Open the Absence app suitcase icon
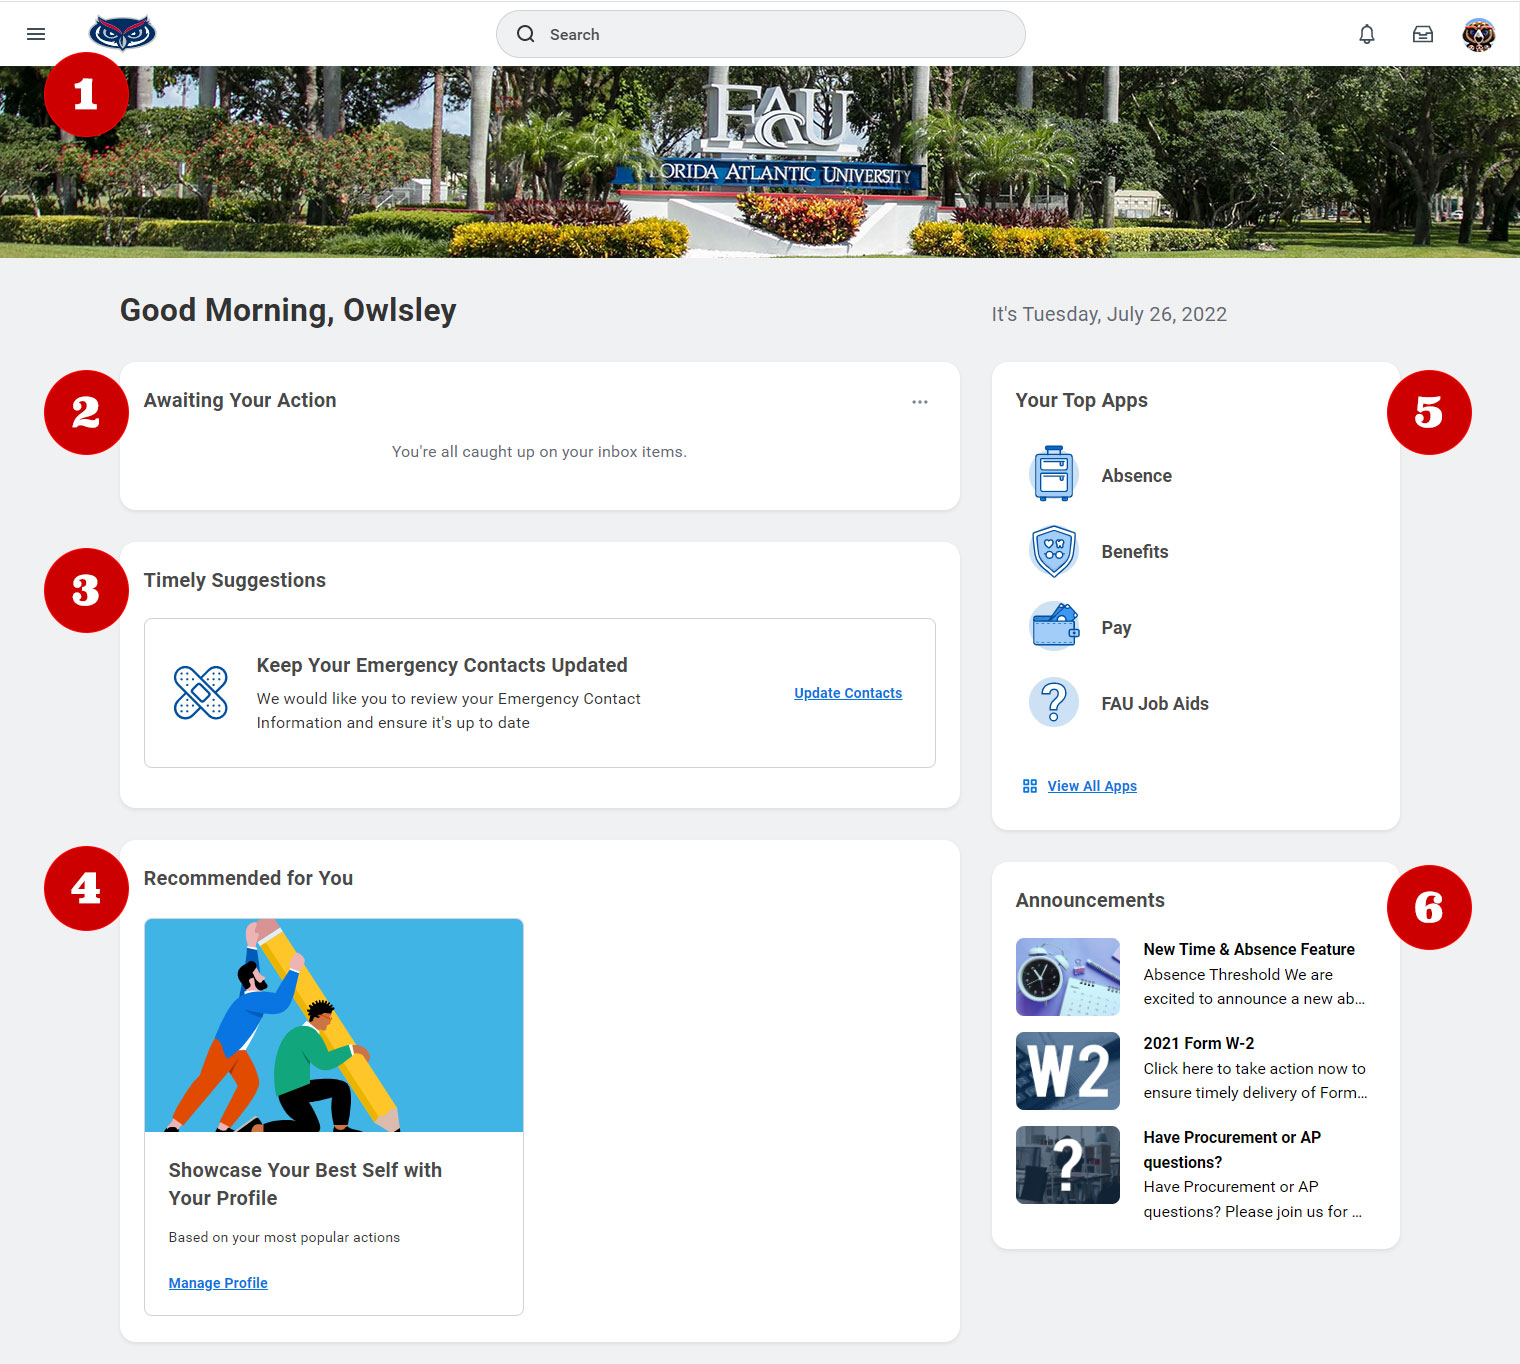This screenshot has height=1364, width=1520. 1053,474
